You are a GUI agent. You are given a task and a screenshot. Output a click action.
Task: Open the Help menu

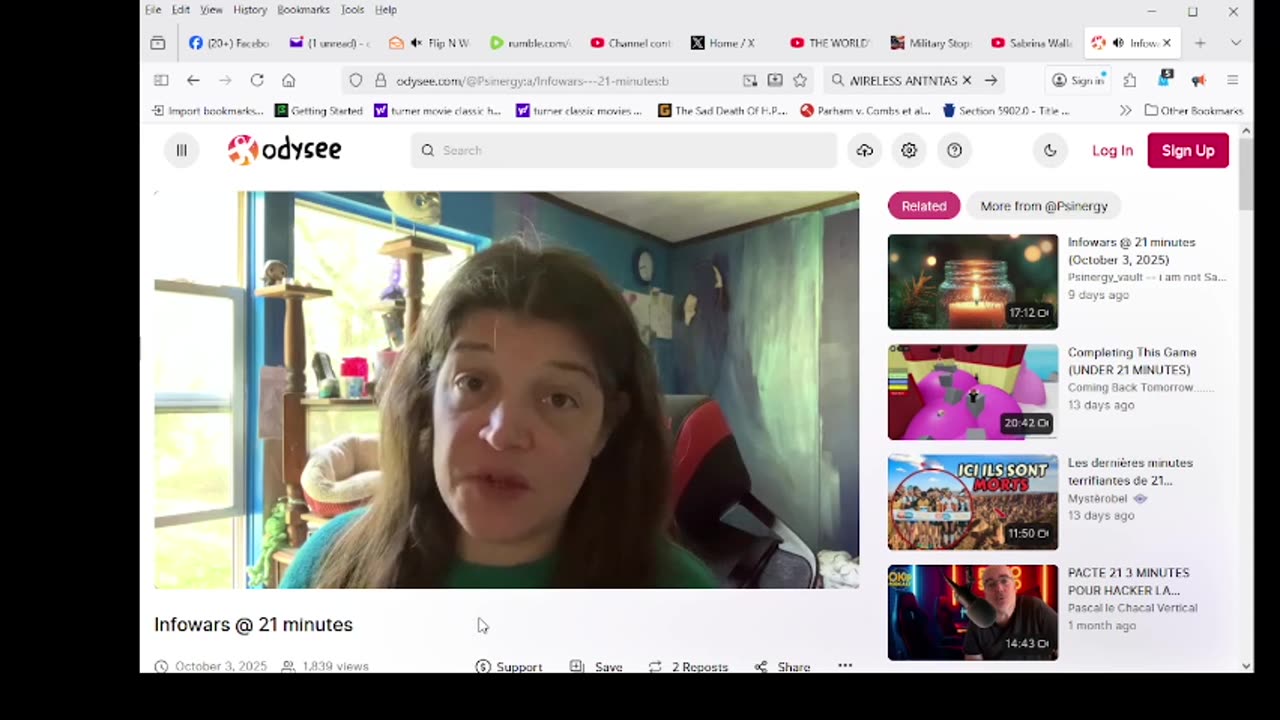click(x=386, y=9)
